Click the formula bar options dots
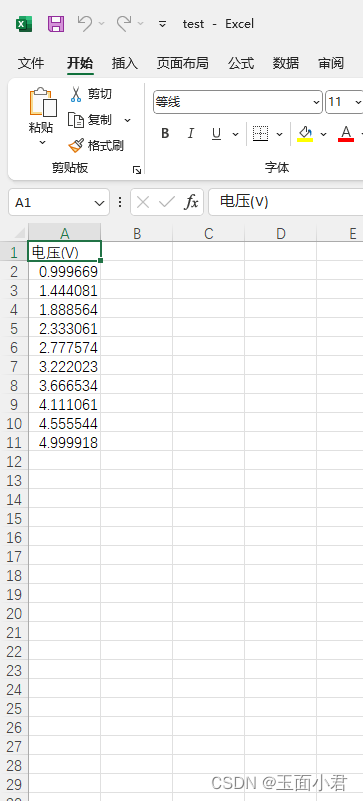363x801 pixels. [120, 202]
